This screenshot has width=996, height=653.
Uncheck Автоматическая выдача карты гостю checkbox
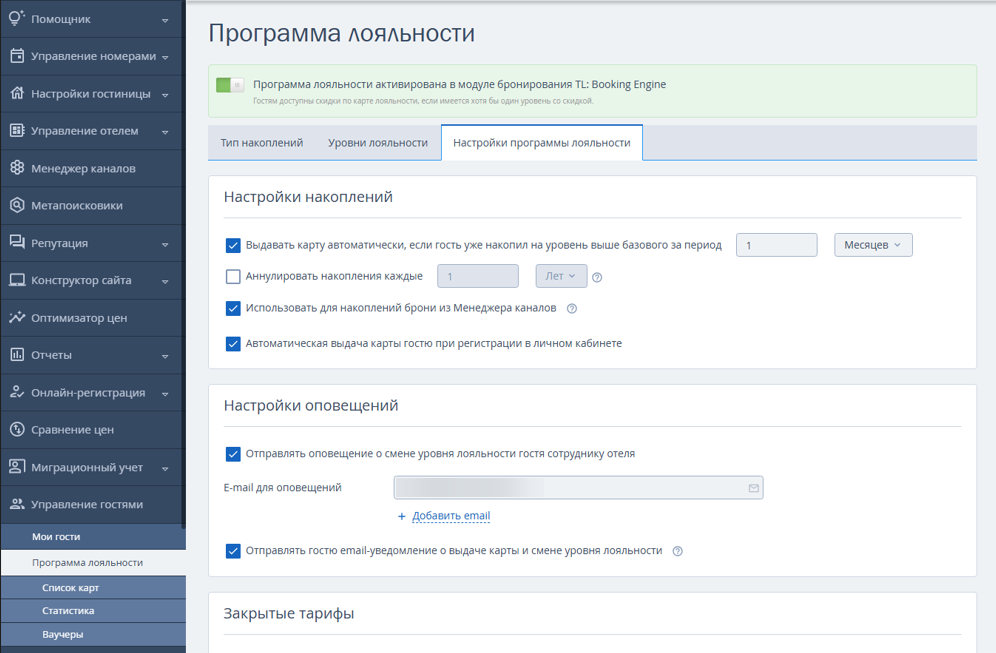[x=233, y=344]
